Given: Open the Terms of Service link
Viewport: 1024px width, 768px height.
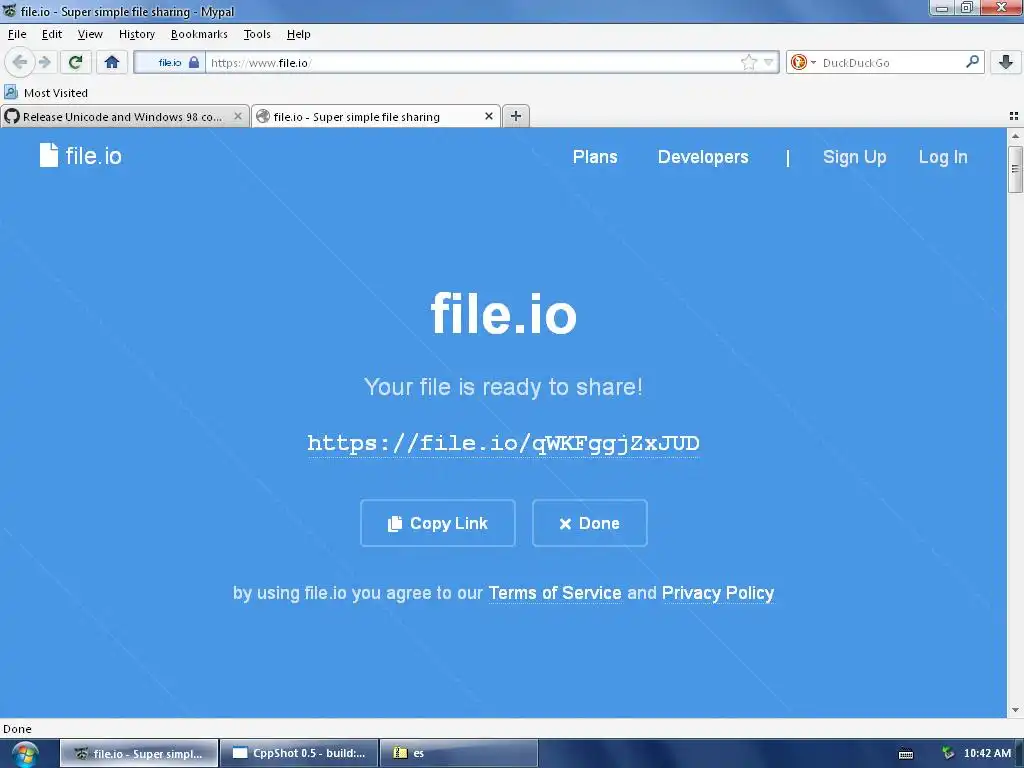Looking at the screenshot, I should coord(555,593).
